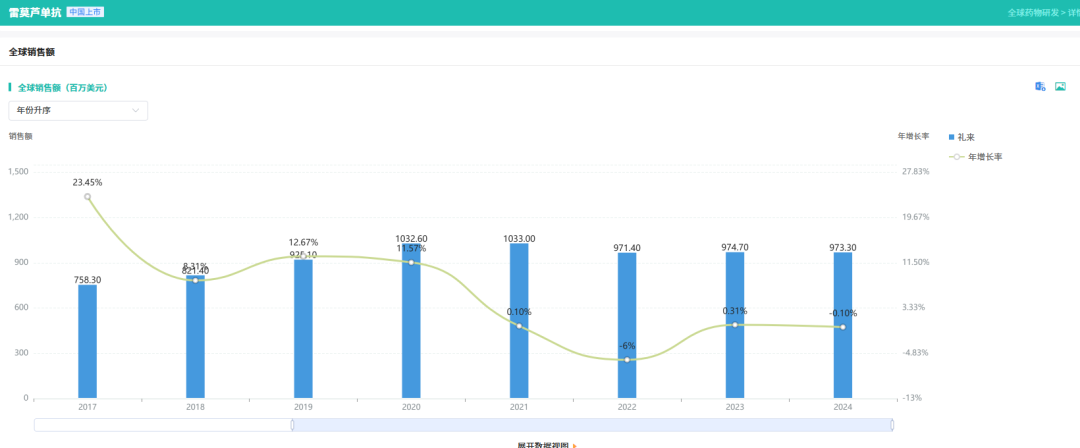Viewport: 1080px width, 448px height.
Task: Select the 2017 sales bar 758.30
Action: pos(87,341)
